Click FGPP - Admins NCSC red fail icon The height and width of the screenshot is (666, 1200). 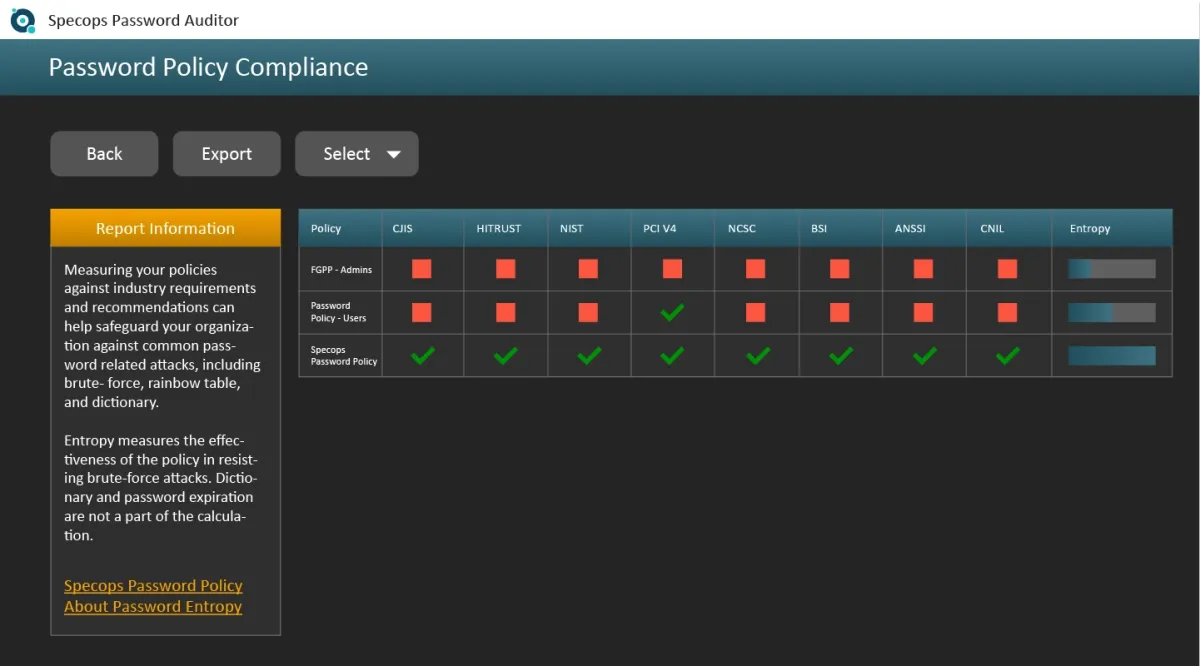coord(755,269)
